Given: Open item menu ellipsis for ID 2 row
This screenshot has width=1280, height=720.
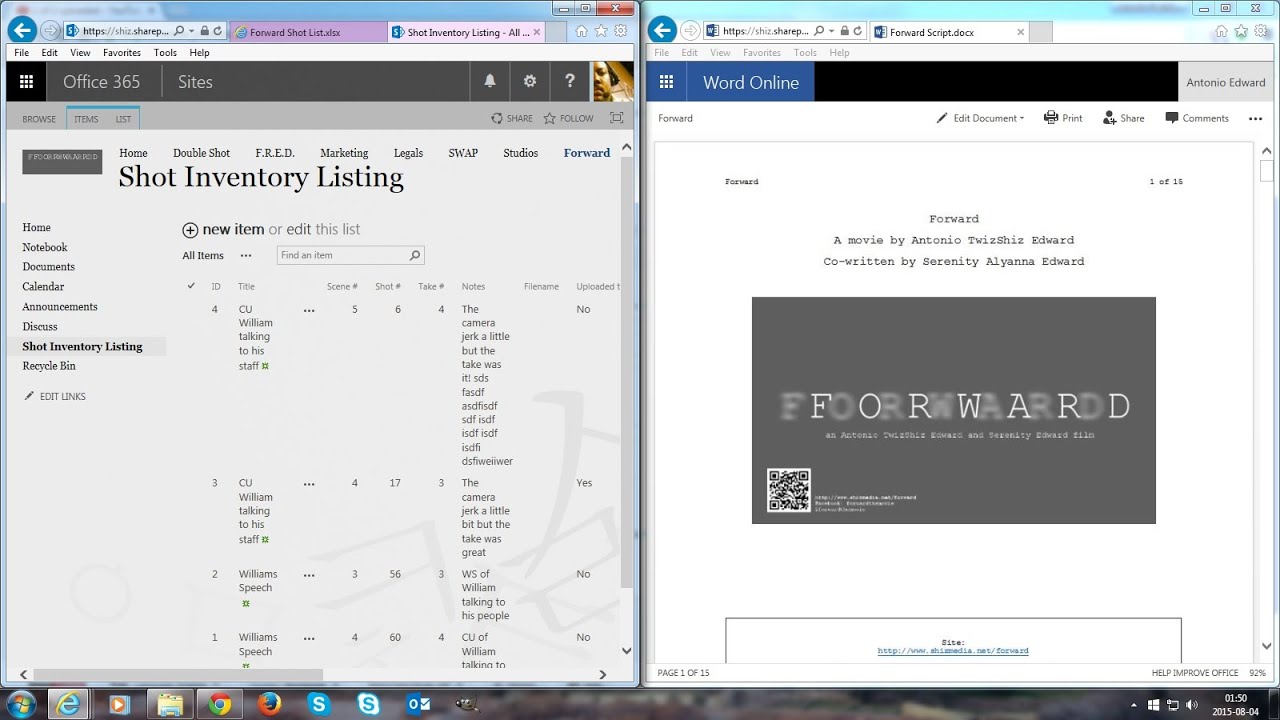Looking at the screenshot, I should pyautogui.click(x=309, y=575).
